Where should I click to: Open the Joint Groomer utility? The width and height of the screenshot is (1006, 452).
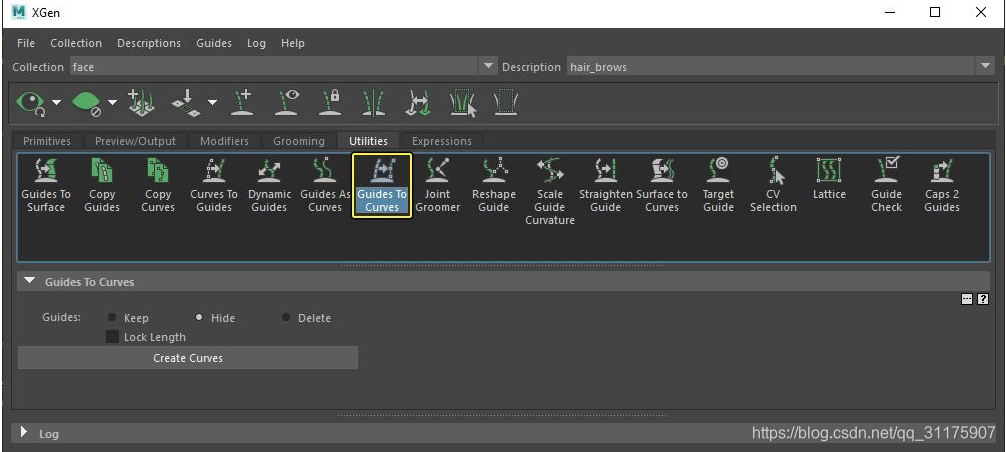pos(438,185)
